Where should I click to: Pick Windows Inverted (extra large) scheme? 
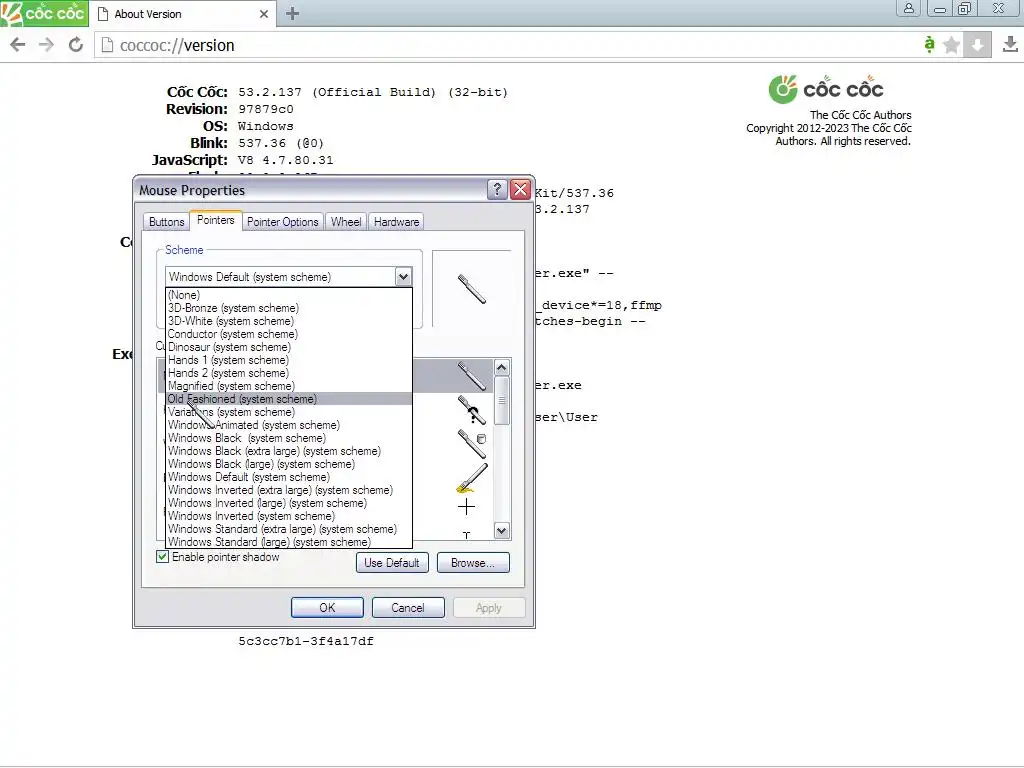coord(289,490)
